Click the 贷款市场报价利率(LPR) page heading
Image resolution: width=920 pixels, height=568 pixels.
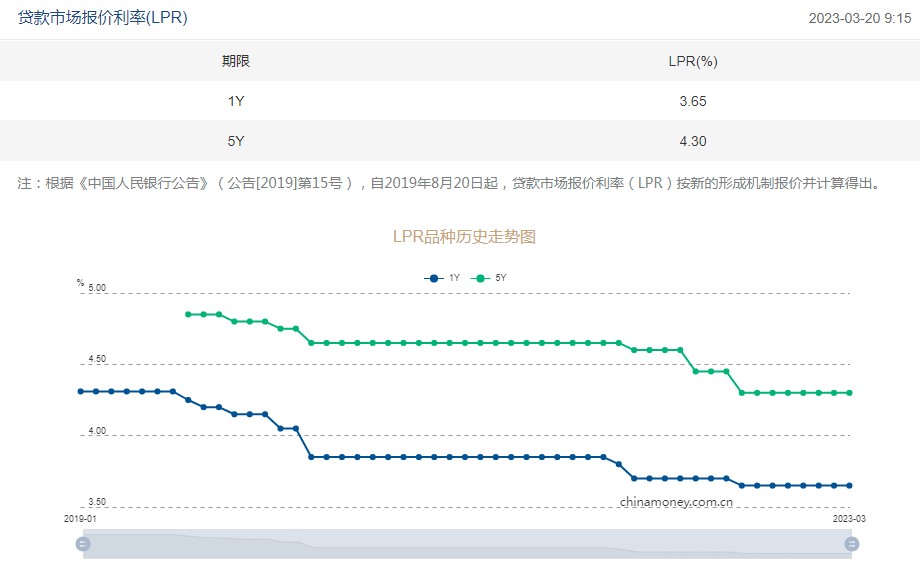[103, 18]
